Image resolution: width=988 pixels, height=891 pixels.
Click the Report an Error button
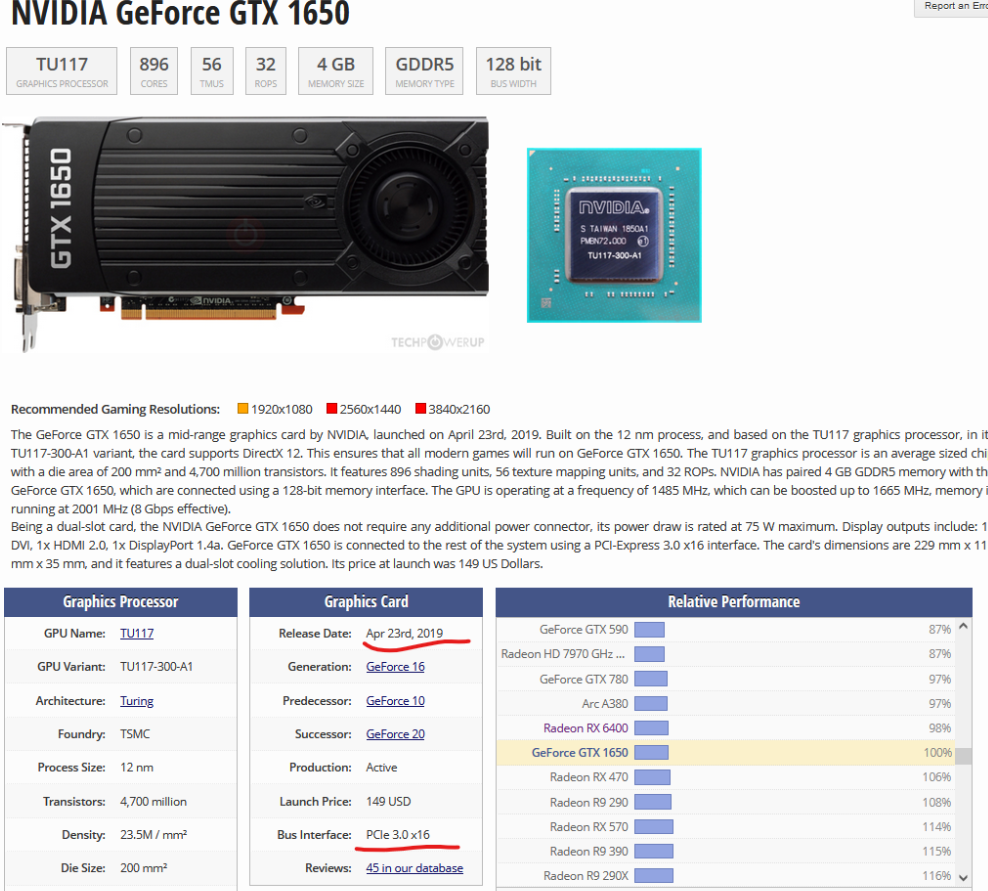point(951,6)
